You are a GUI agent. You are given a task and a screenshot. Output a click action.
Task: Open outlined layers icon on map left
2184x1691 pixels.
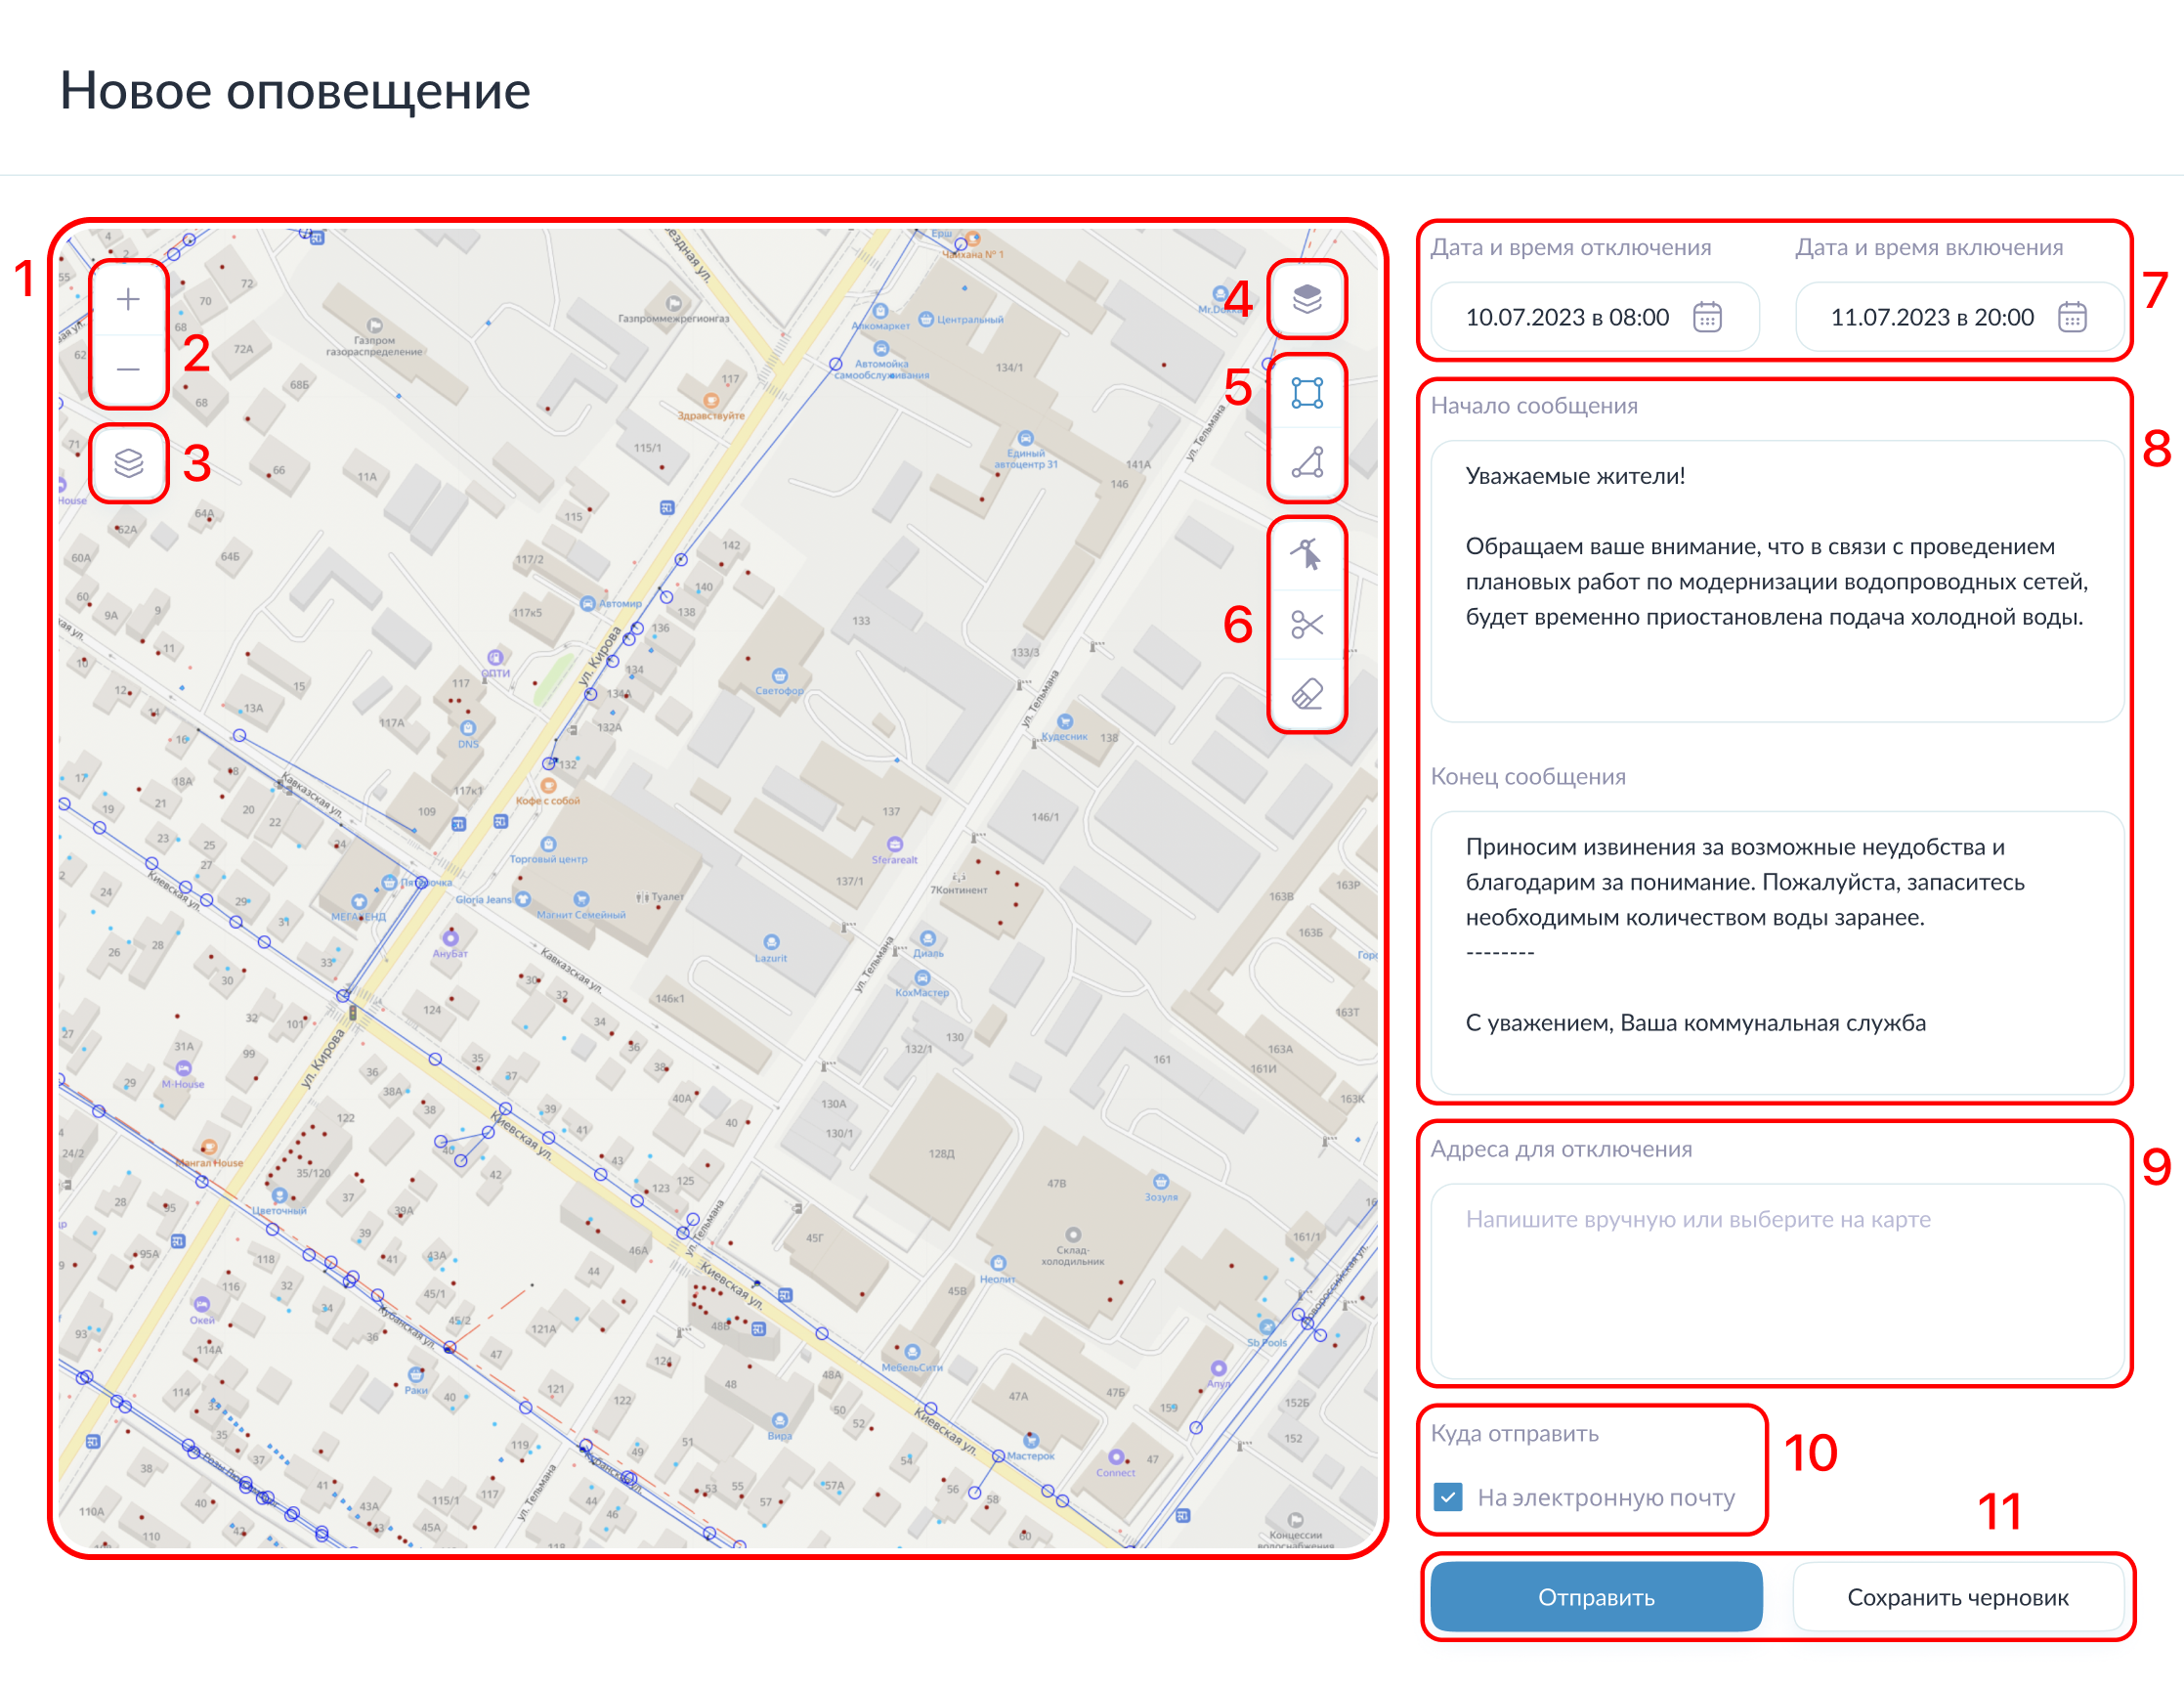[128, 463]
